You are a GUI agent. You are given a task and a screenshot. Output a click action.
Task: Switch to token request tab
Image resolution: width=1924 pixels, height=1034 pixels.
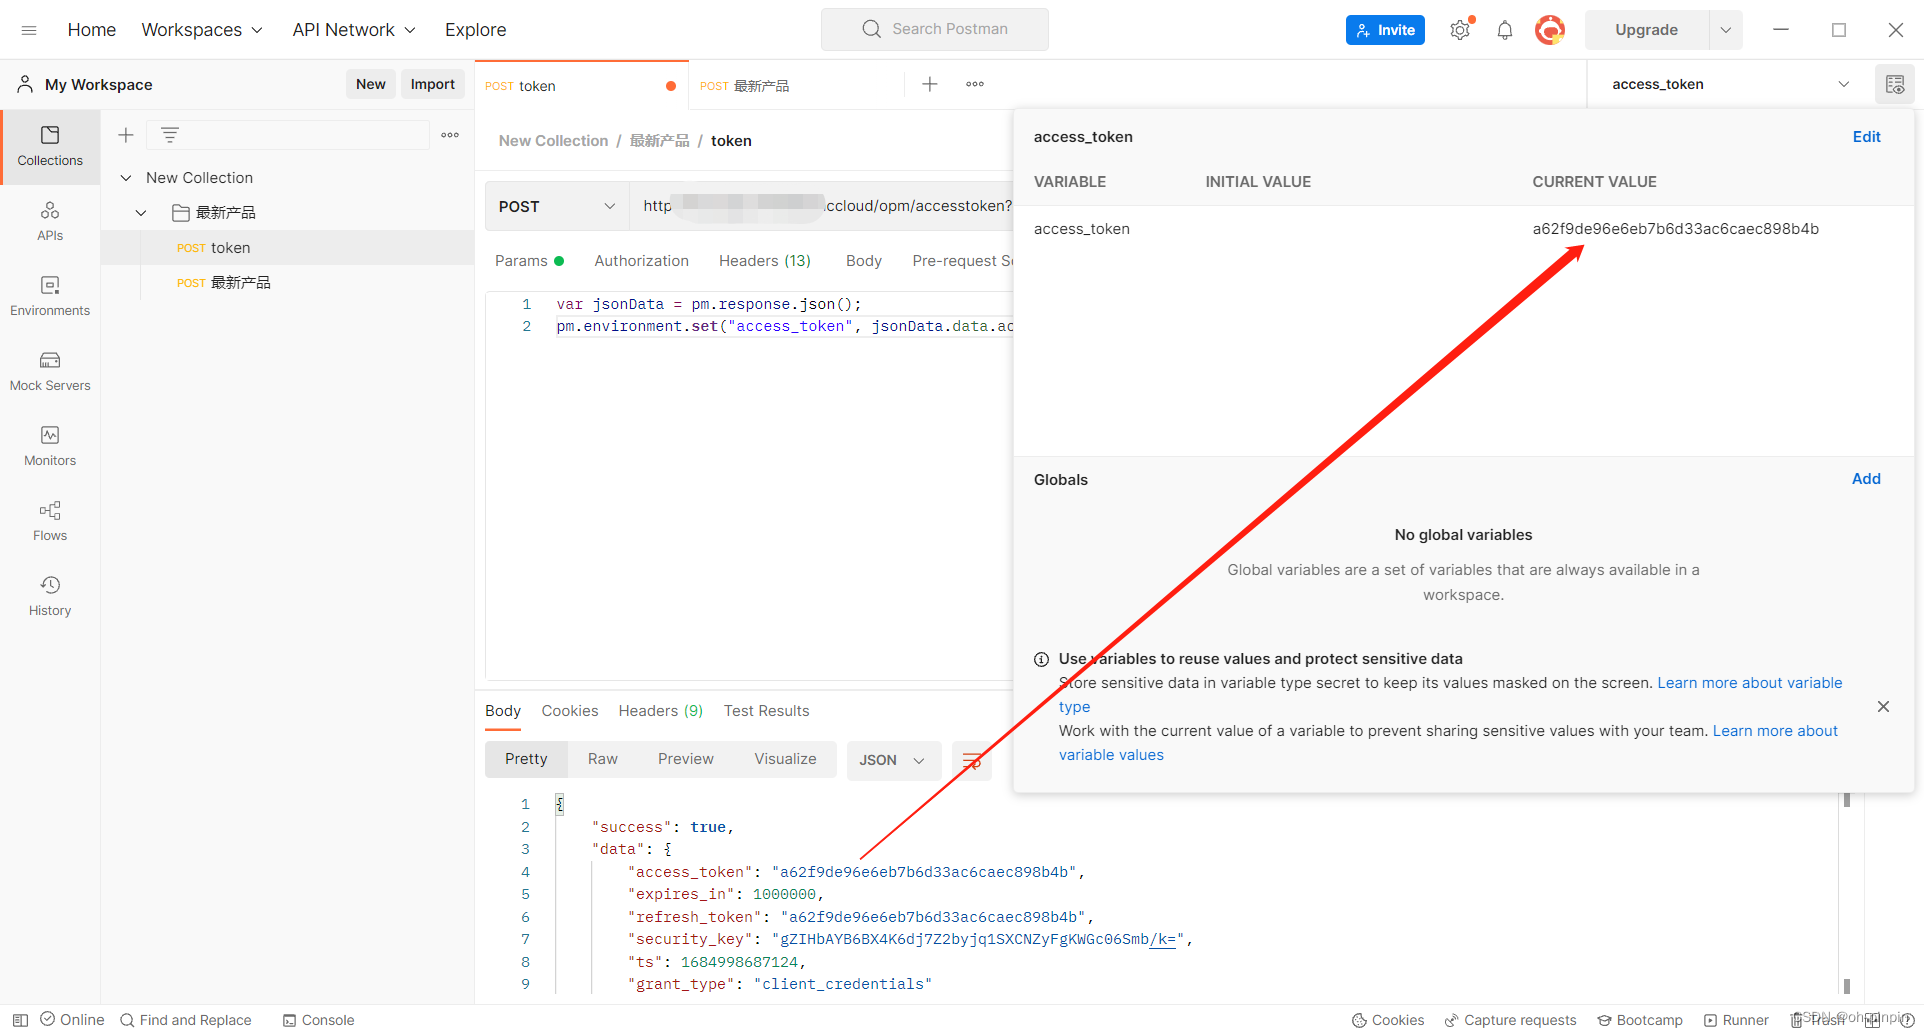point(582,86)
